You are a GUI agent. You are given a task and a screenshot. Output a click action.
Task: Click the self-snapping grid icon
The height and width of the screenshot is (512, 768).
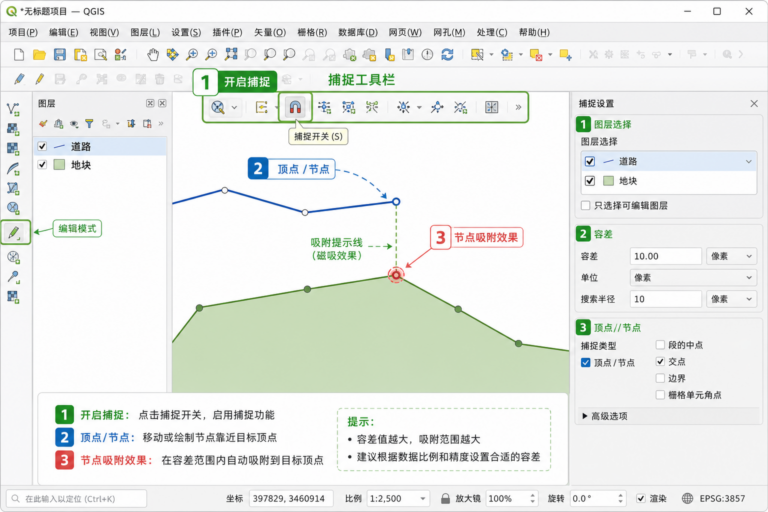click(x=491, y=107)
